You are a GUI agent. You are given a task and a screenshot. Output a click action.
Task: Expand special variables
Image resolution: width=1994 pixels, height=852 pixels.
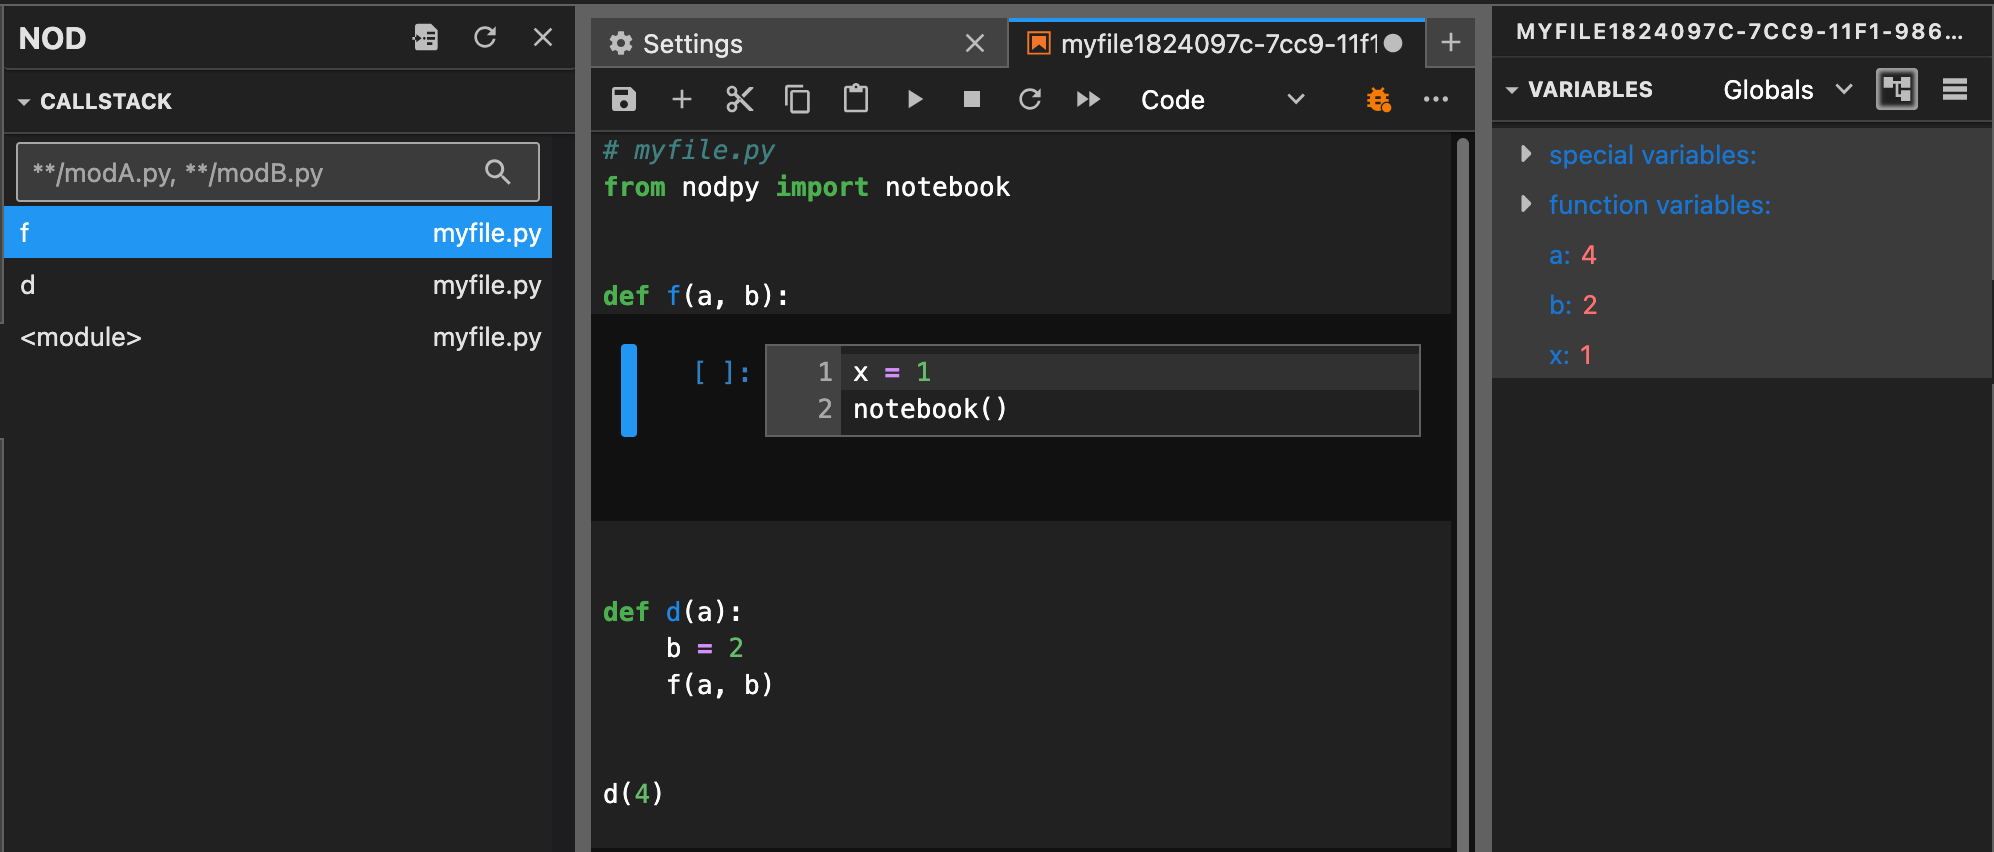[x=1526, y=154]
